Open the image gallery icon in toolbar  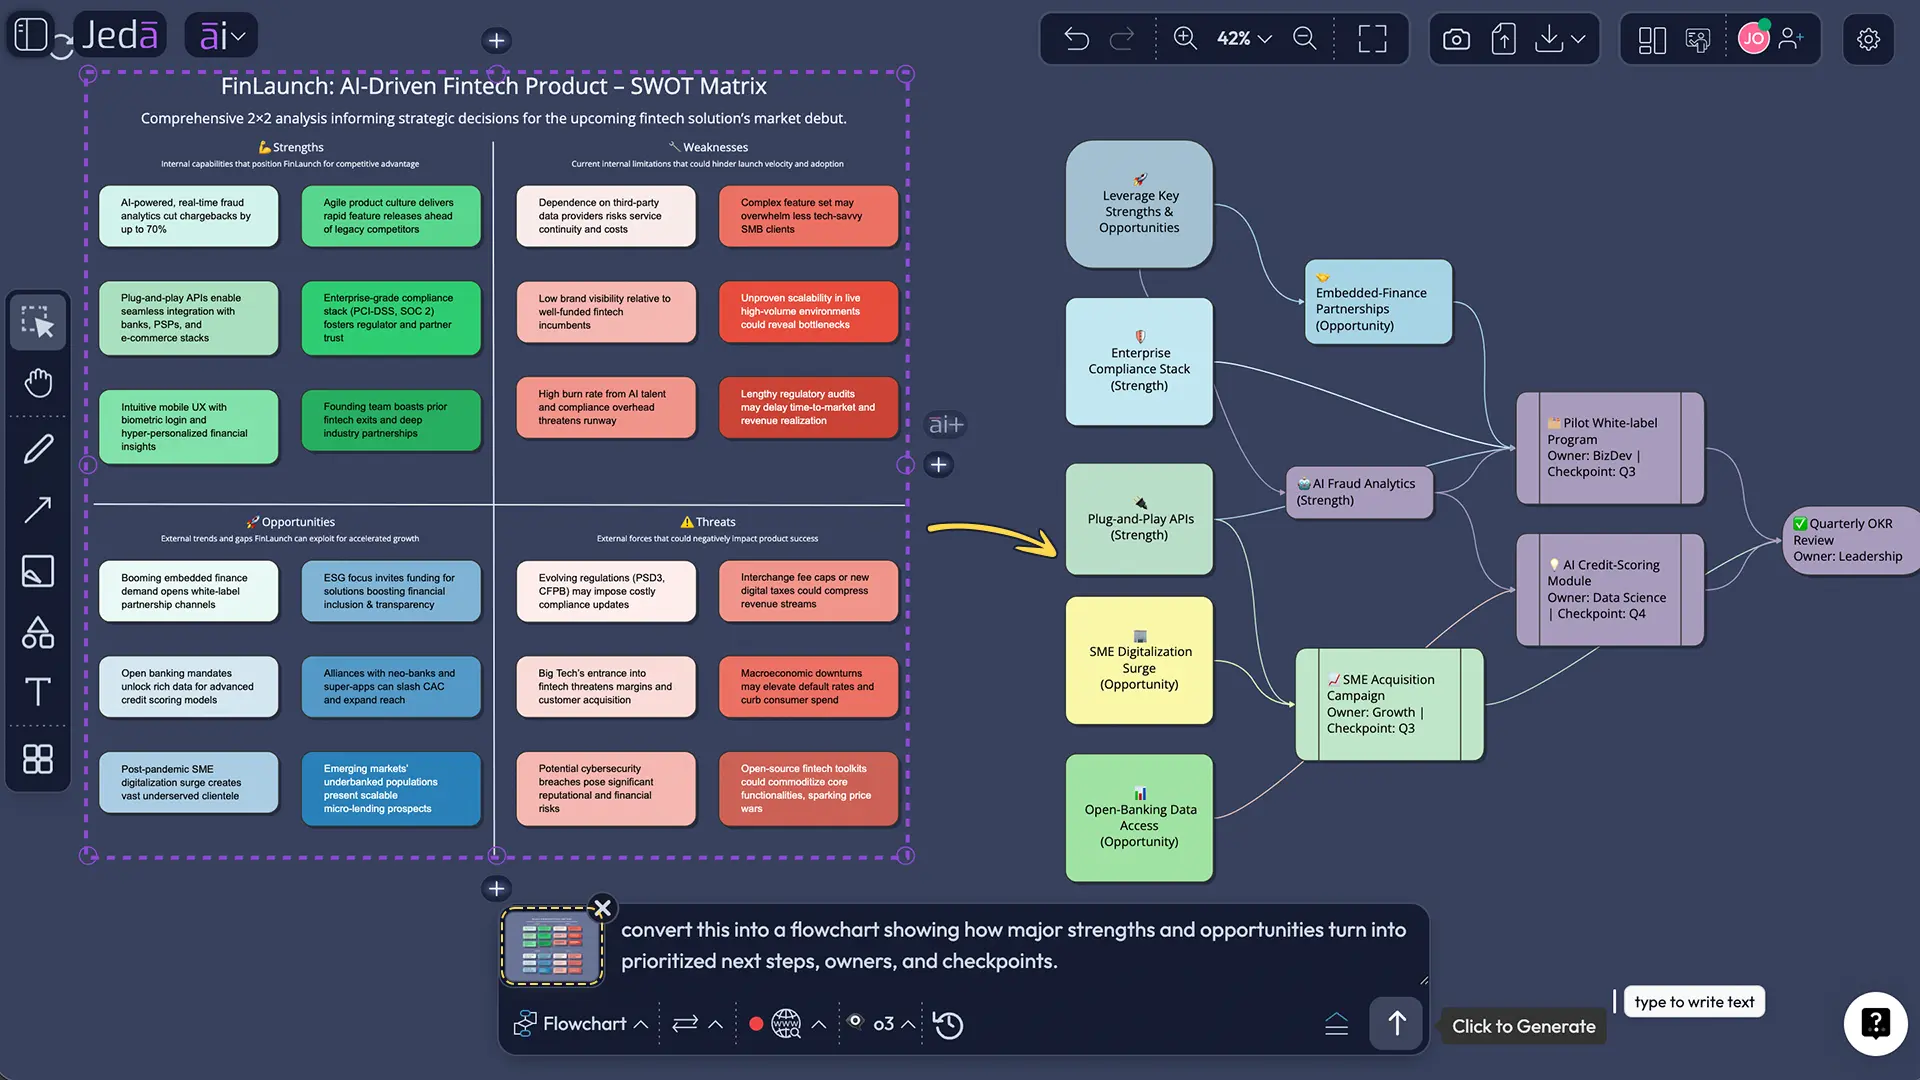[1698, 39]
